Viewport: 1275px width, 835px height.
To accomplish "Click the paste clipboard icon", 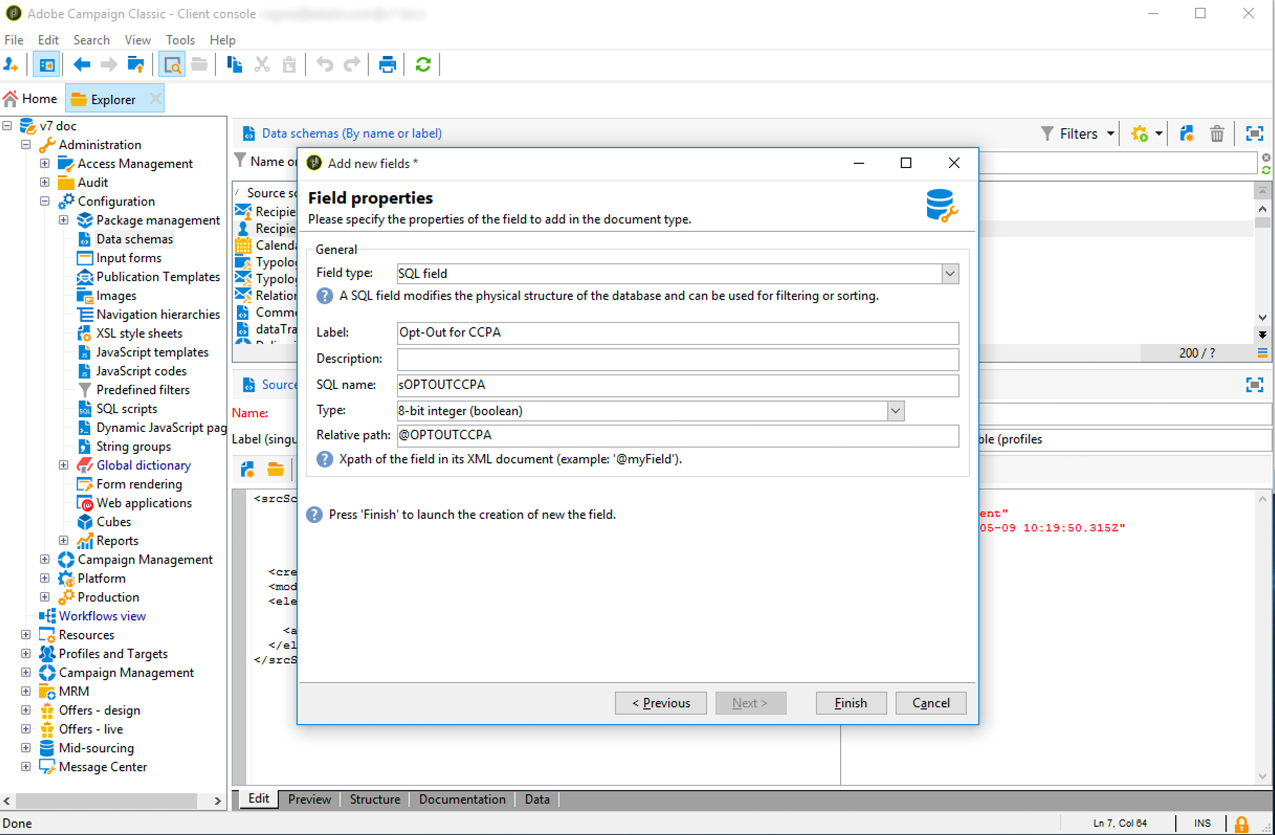I will coord(289,65).
